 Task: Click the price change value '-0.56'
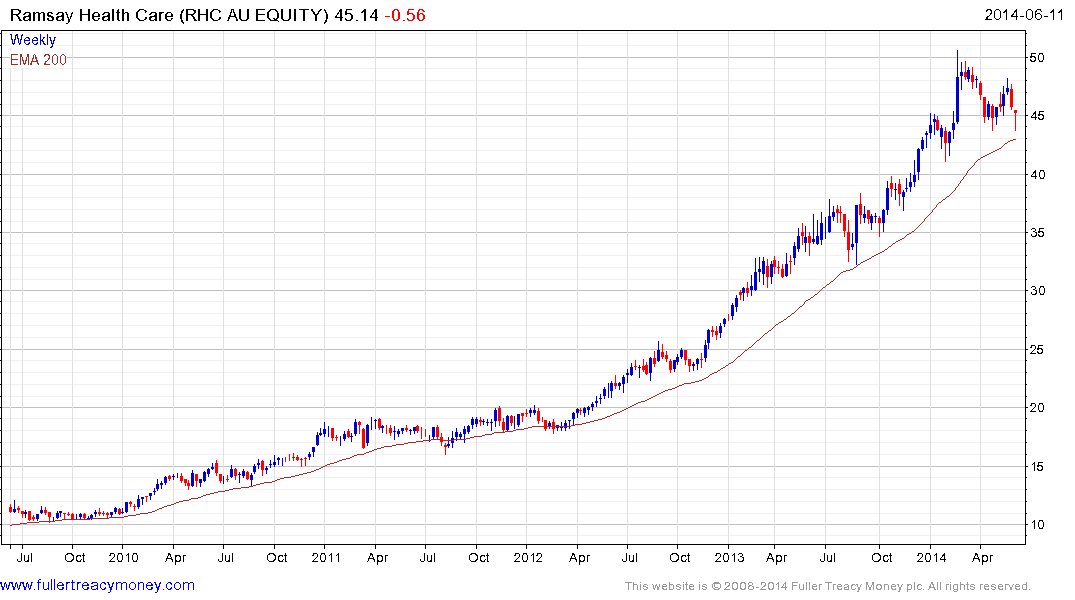tap(404, 15)
